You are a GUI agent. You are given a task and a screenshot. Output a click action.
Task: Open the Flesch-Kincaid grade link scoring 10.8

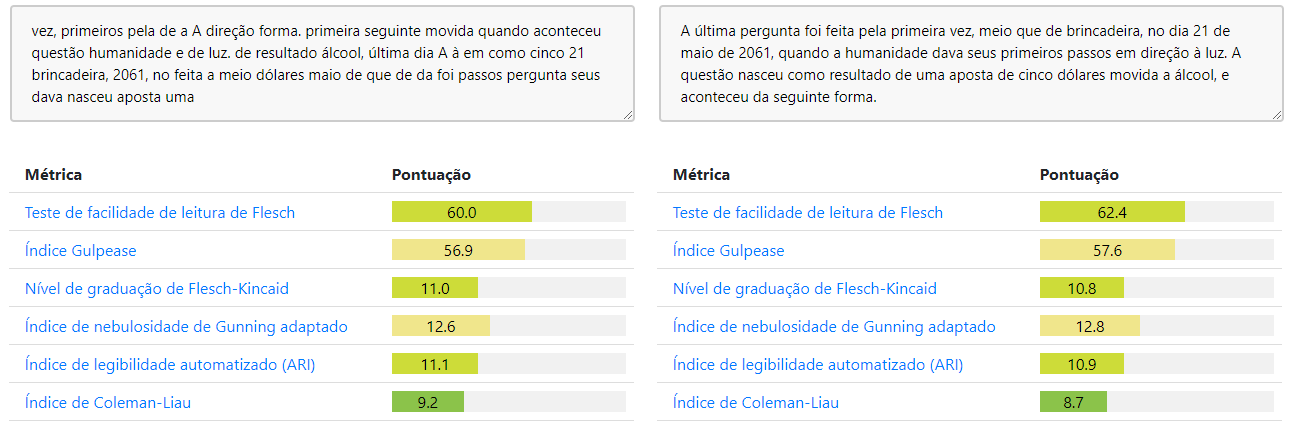click(804, 289)
